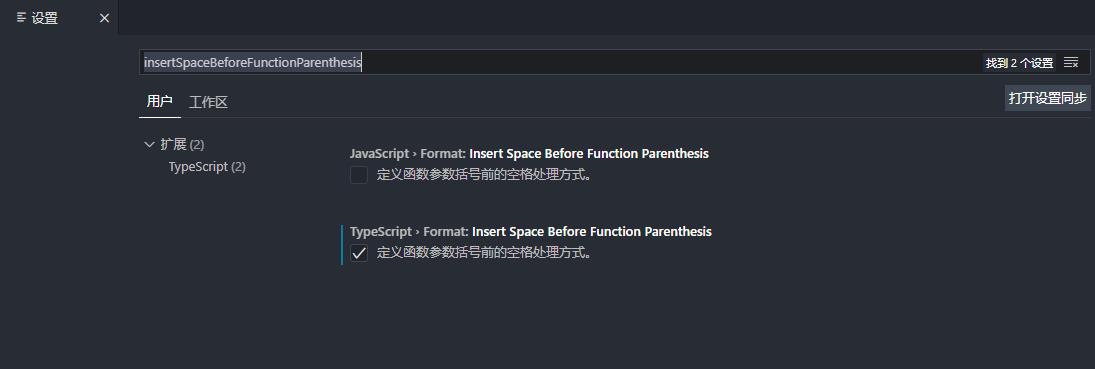
Task: Click the JavaScript › Format setting title
Action: point(529,154)
